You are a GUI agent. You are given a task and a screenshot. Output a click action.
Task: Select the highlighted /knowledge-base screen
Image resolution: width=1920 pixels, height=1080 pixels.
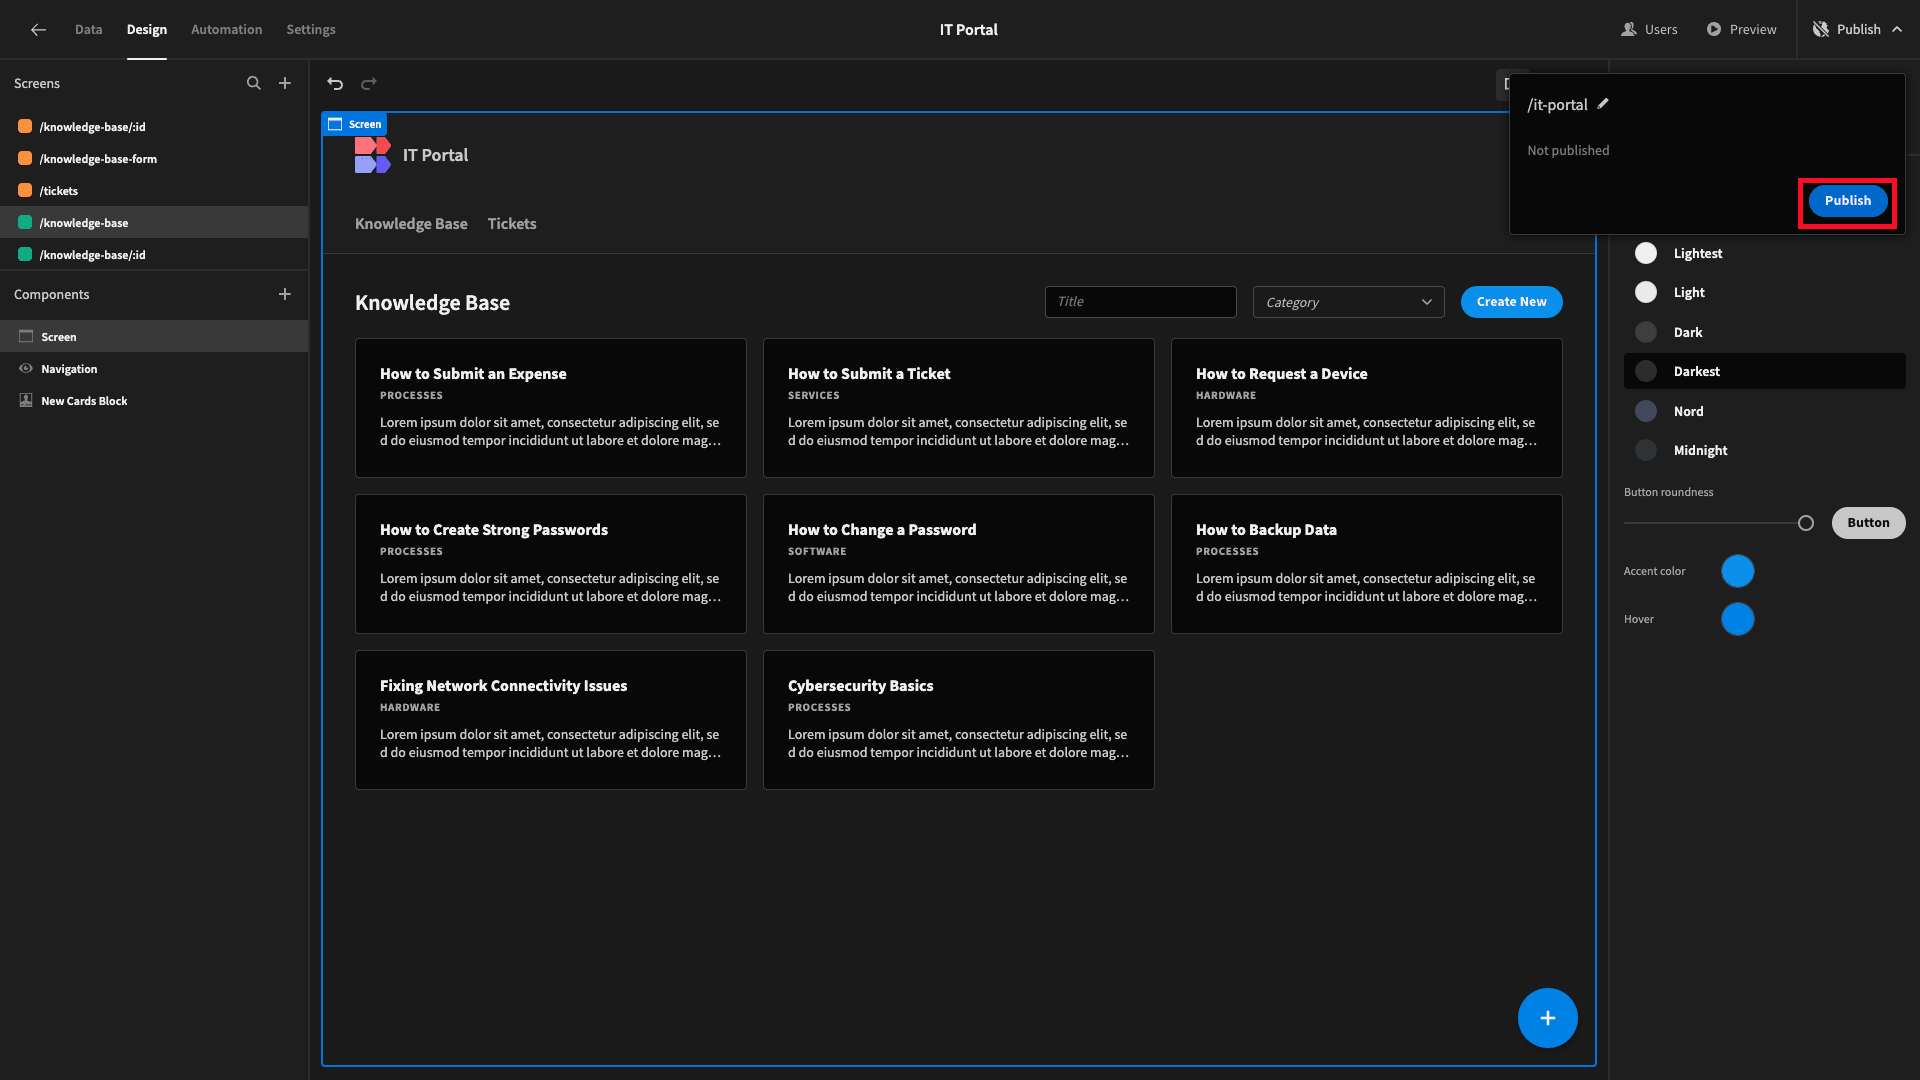tap(154, 223)
